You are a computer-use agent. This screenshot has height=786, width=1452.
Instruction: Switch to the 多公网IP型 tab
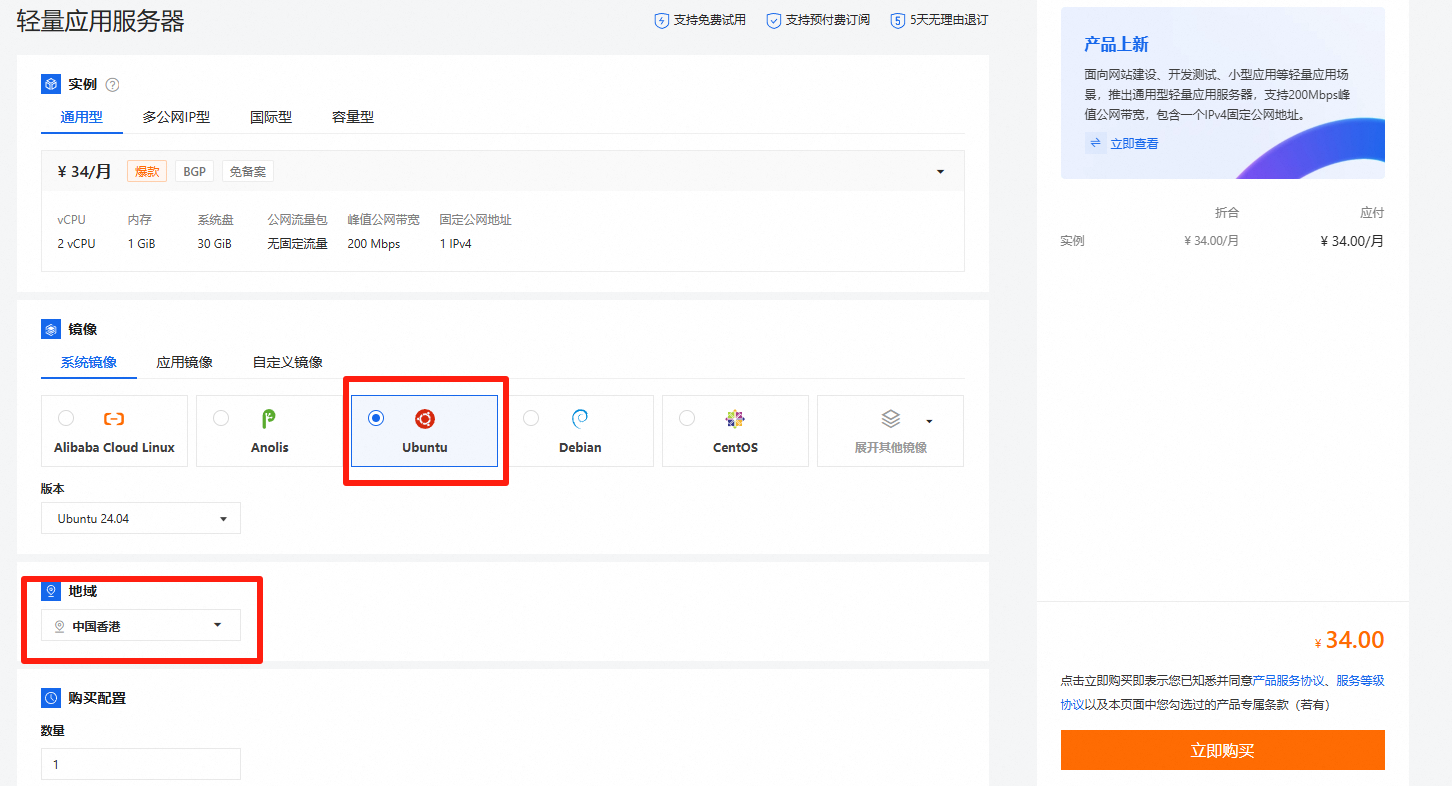point(176,117)
